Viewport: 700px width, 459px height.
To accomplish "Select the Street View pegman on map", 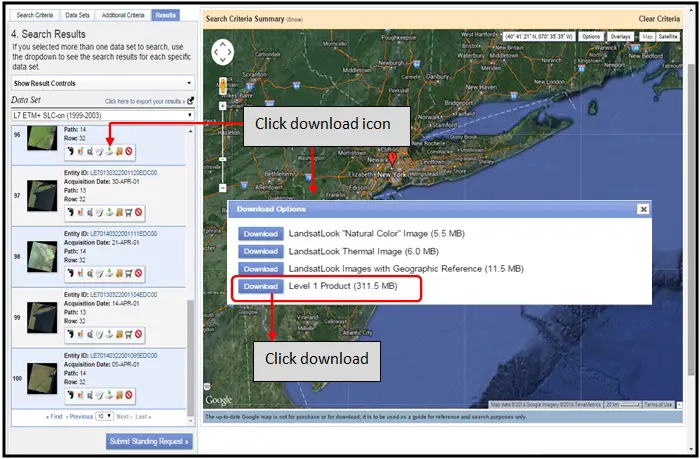I will 223,85.
